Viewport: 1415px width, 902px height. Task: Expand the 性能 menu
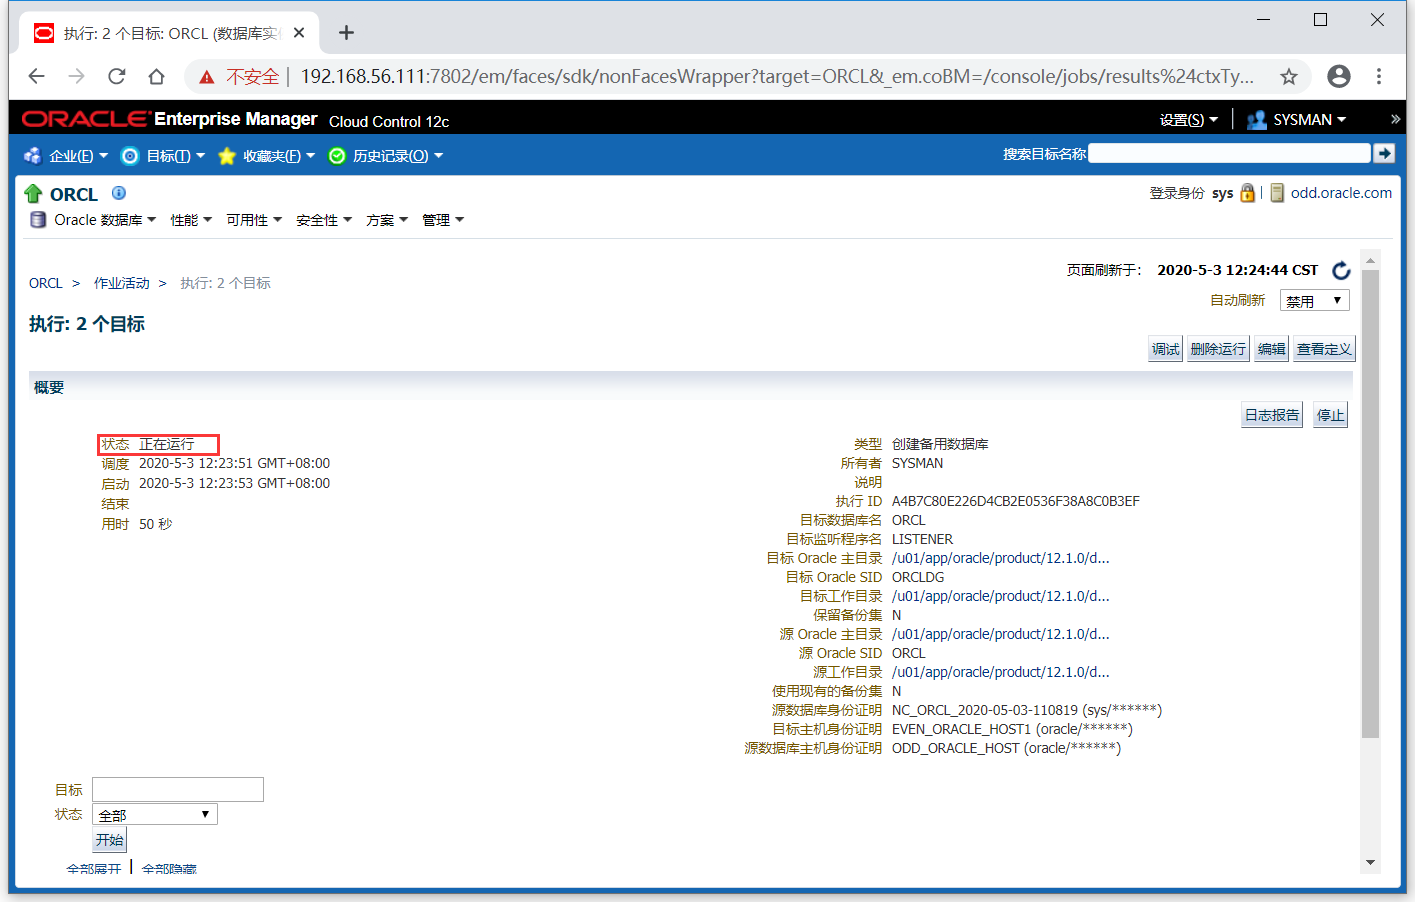(190, 220)
